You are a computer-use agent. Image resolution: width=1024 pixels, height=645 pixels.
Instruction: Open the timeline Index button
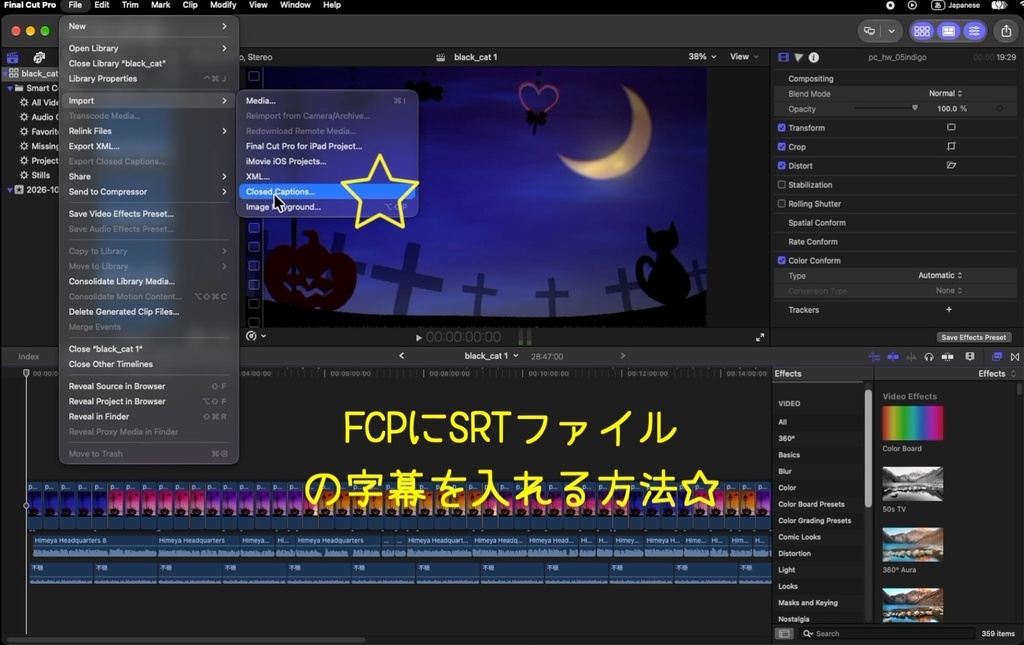pyautogui.click(x=29, y=356)
